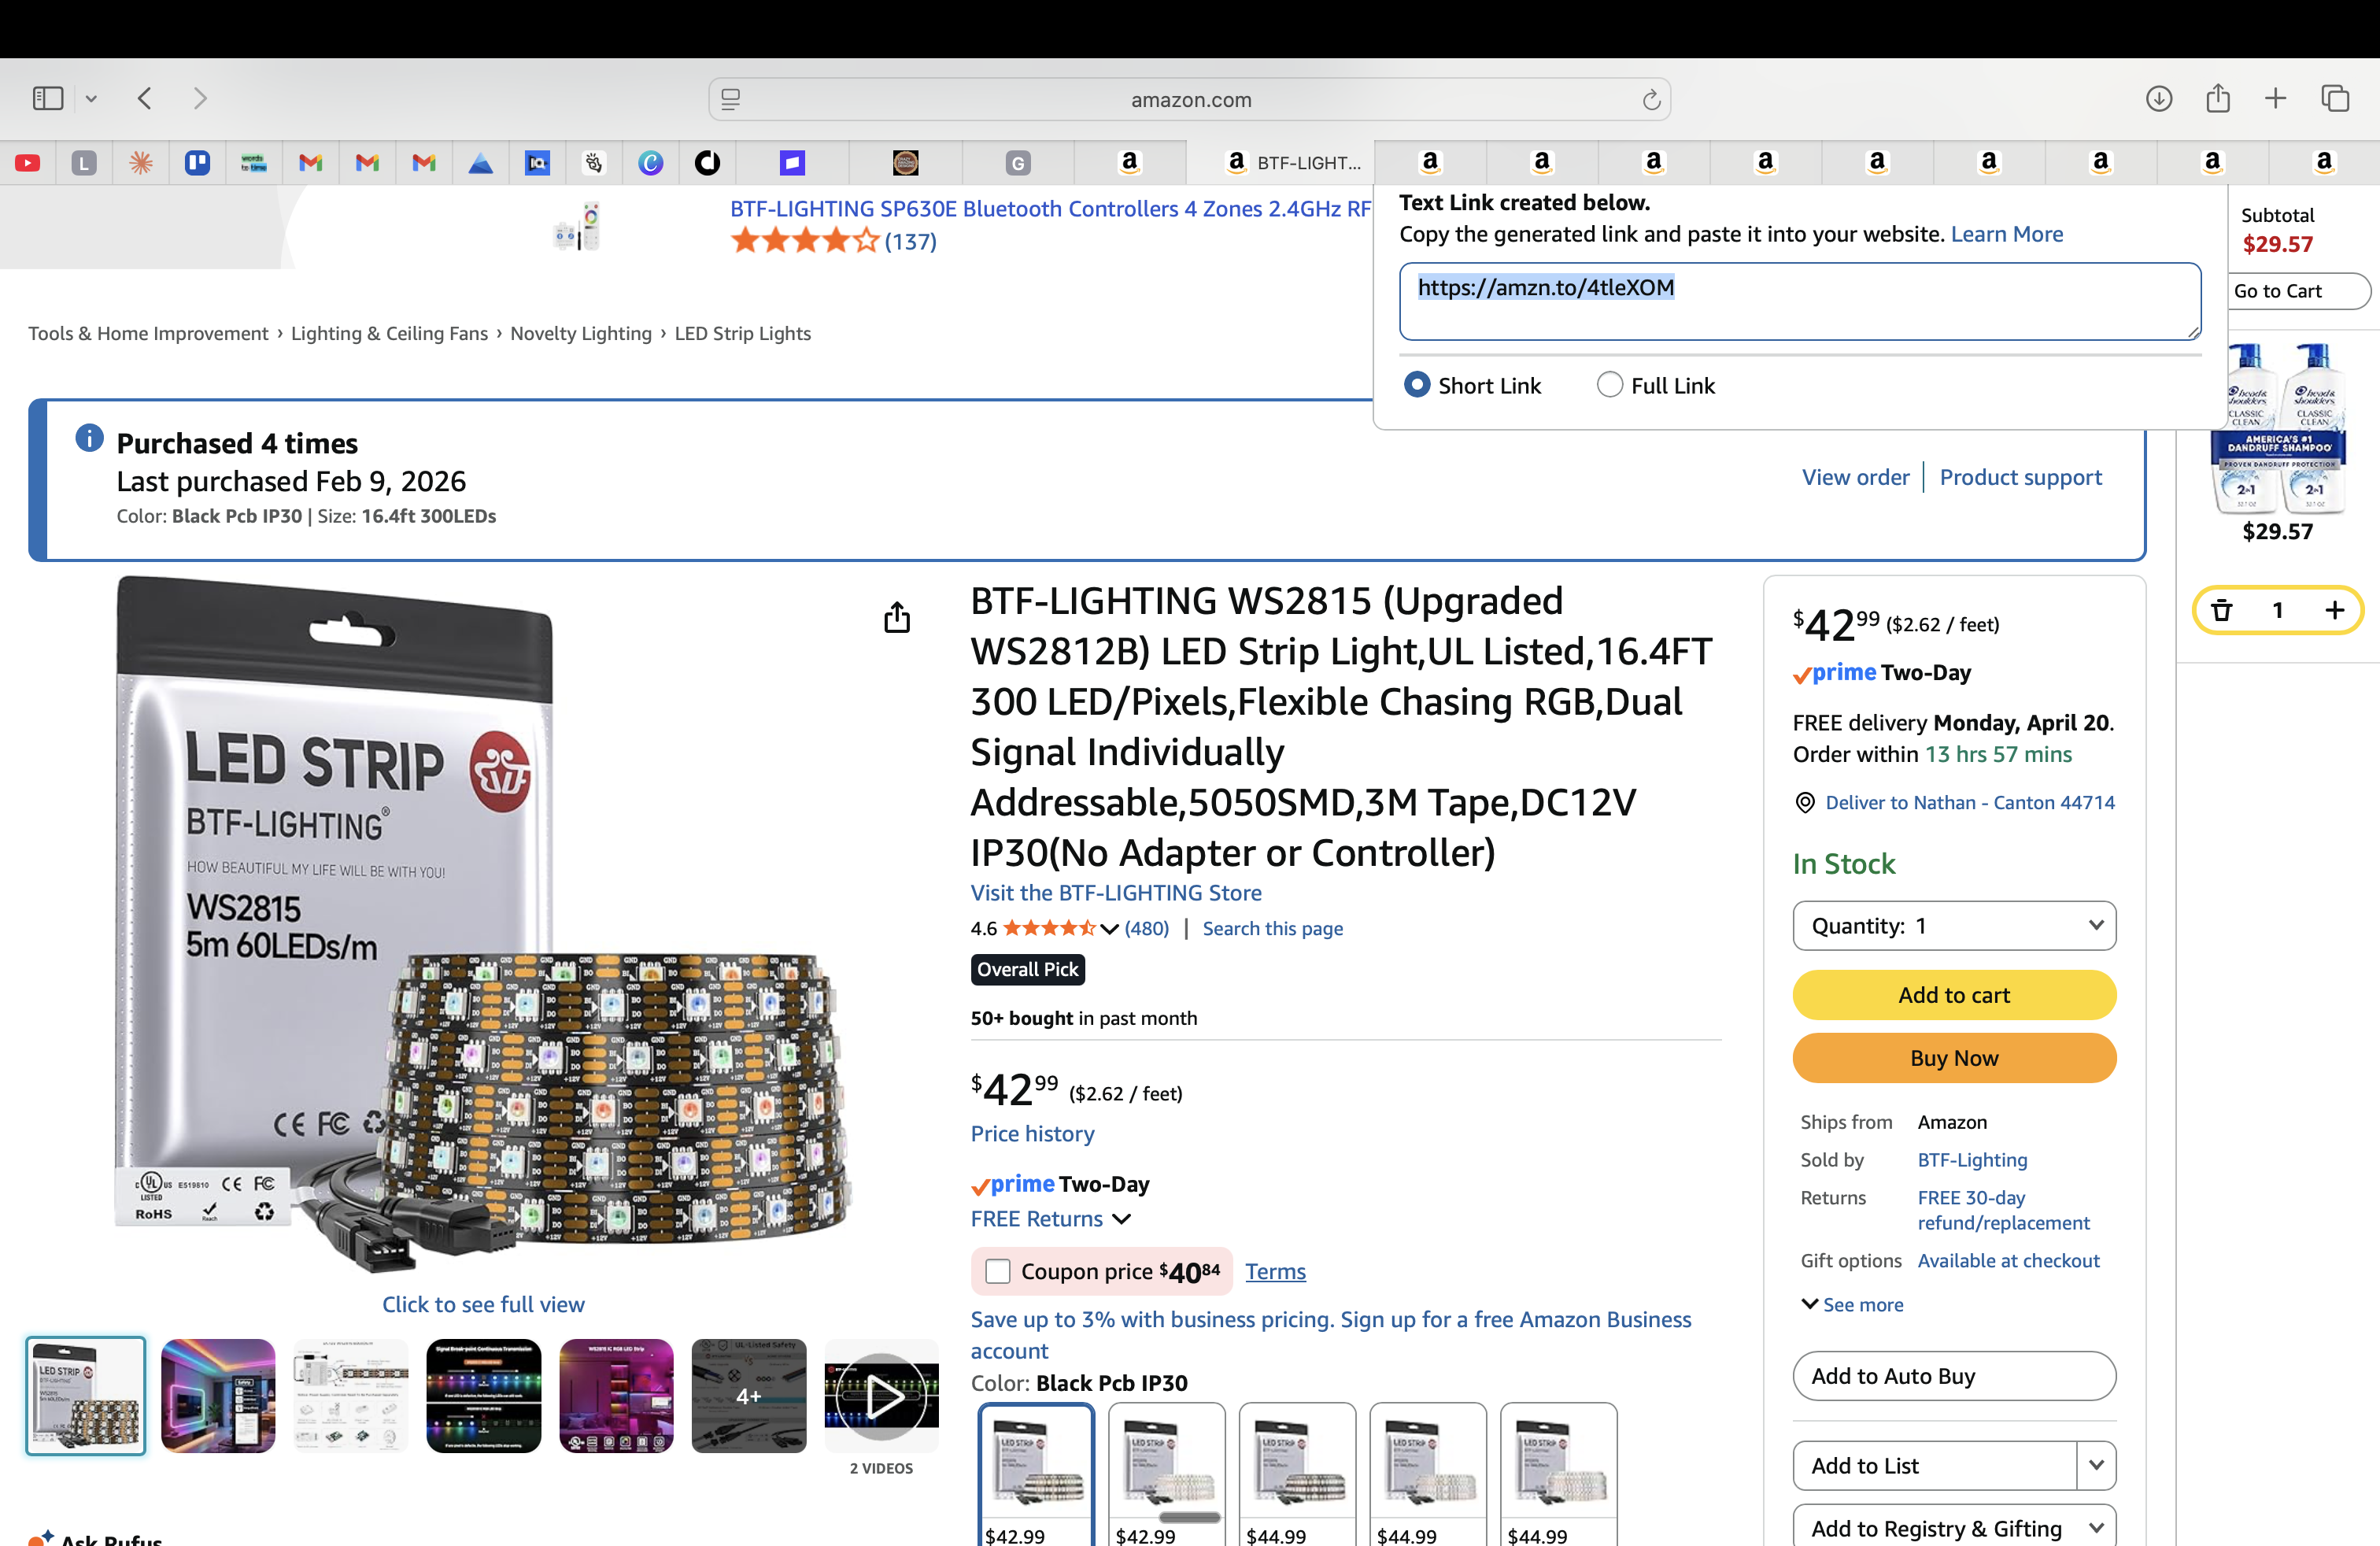The image size is (2380, 1546).
Task: Toggle the Safari sidebar
Action: 47,98
